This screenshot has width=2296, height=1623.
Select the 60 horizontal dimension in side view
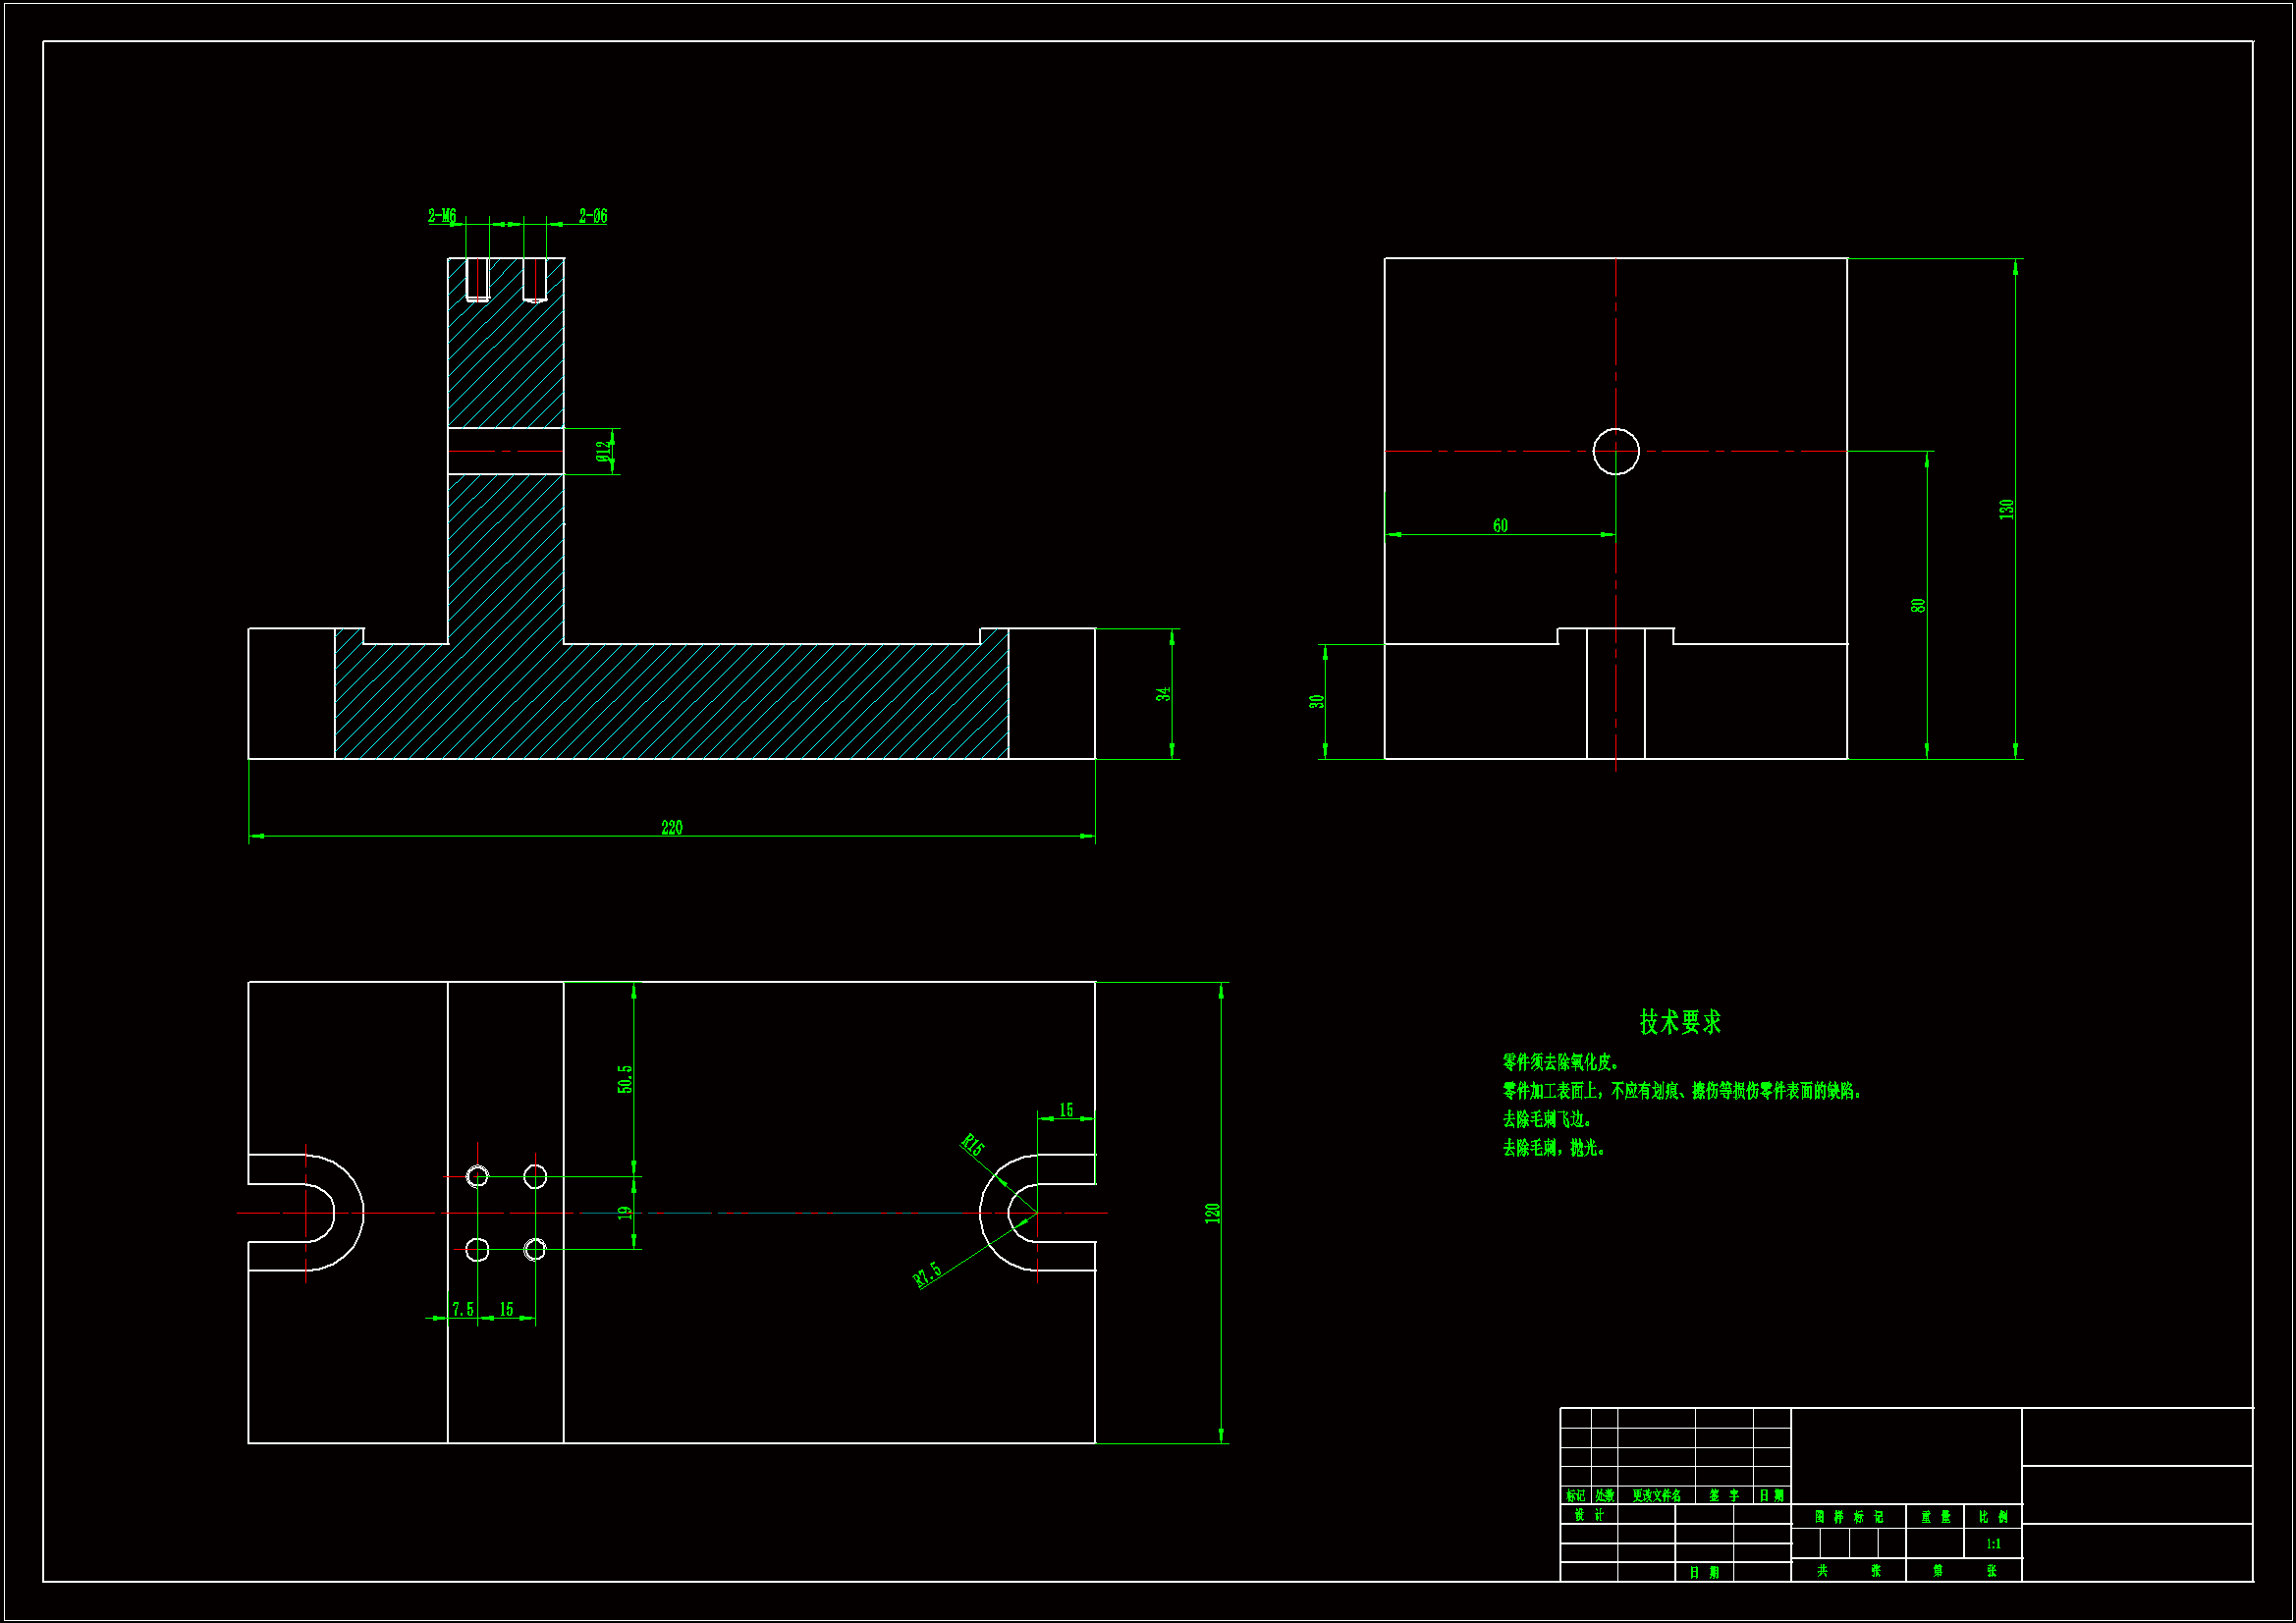point(1500,526)
